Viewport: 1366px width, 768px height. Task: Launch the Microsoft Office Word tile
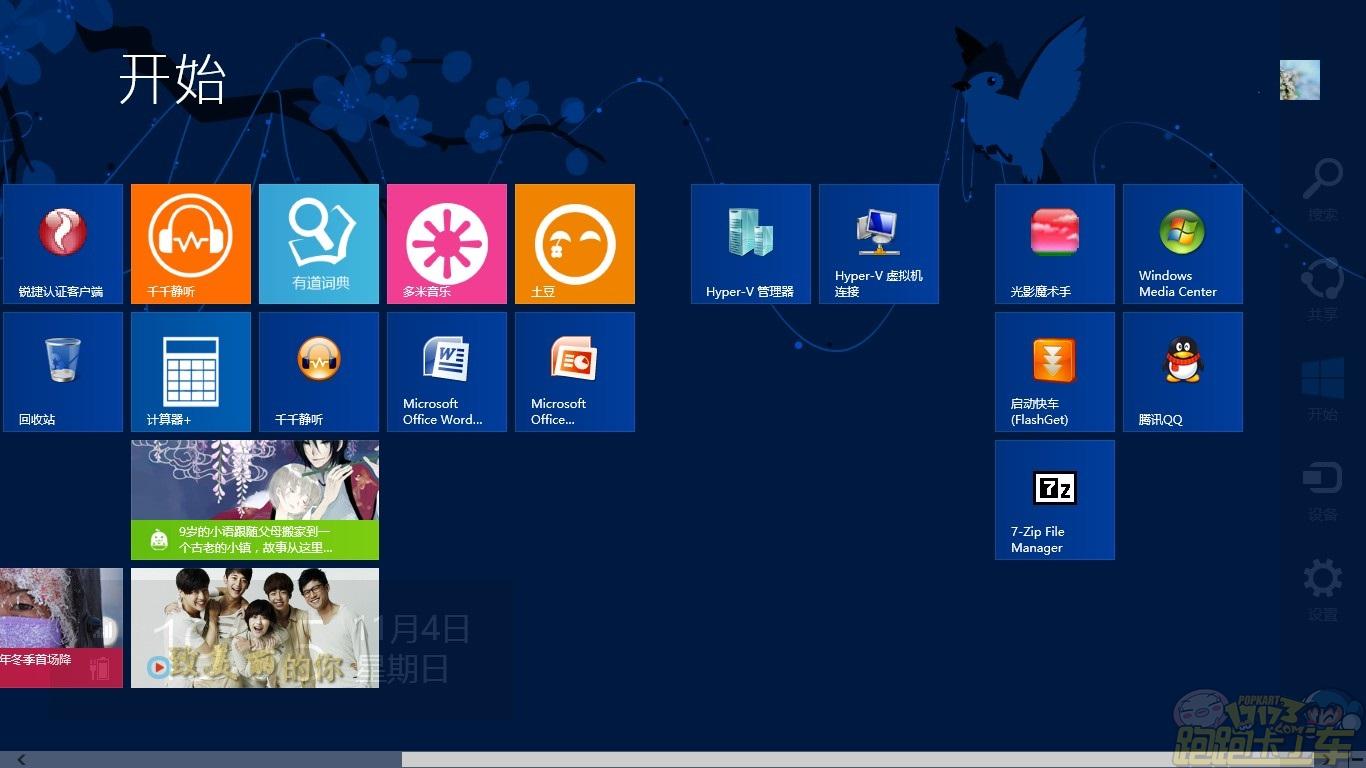pos(447,372)
